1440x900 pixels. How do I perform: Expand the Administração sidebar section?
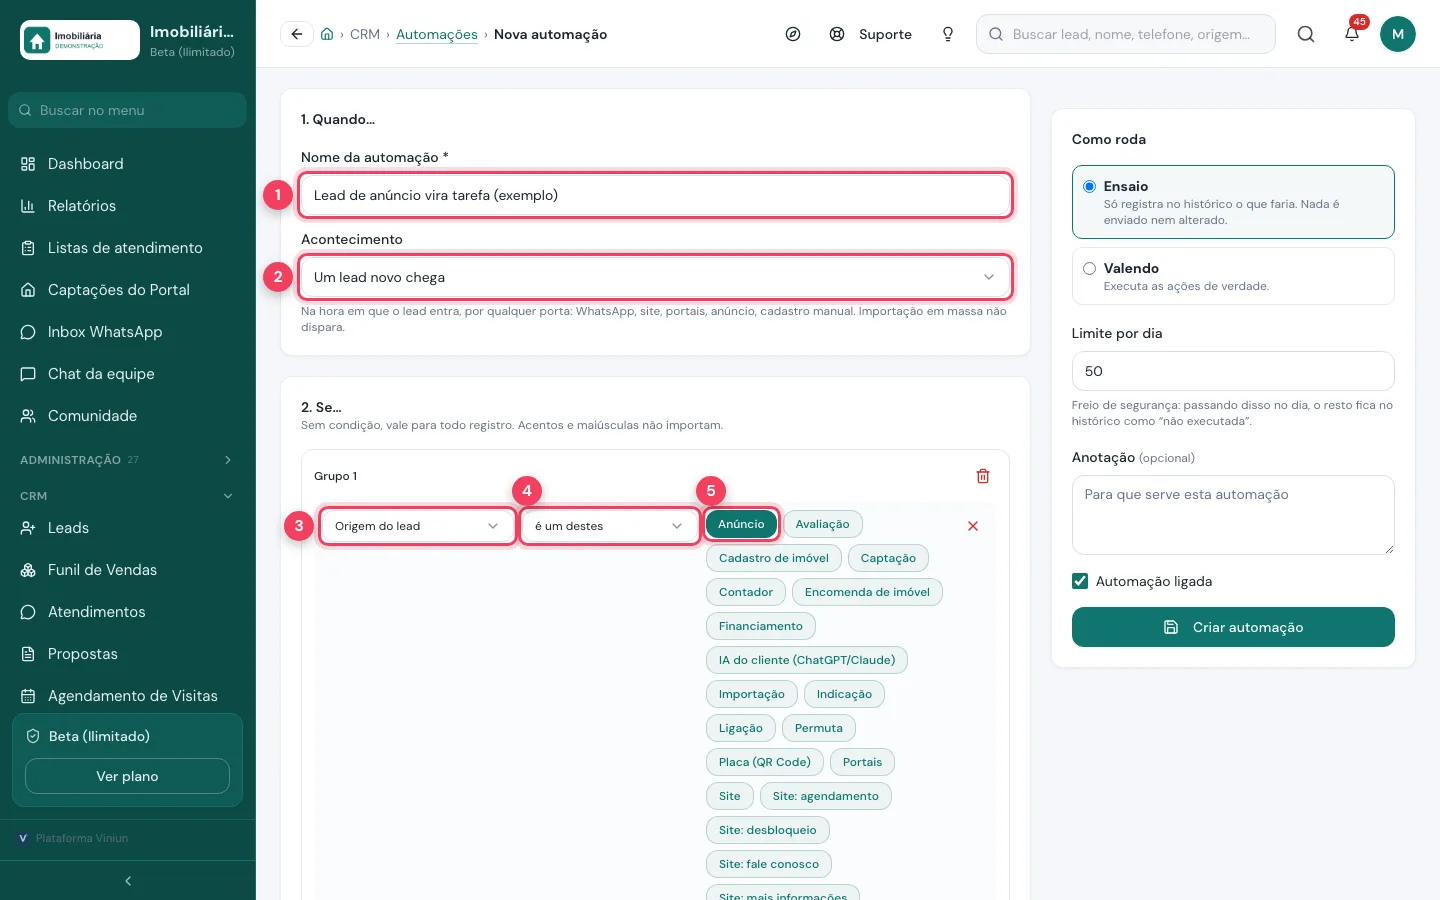pyautogui.click(x=128, y=460)
